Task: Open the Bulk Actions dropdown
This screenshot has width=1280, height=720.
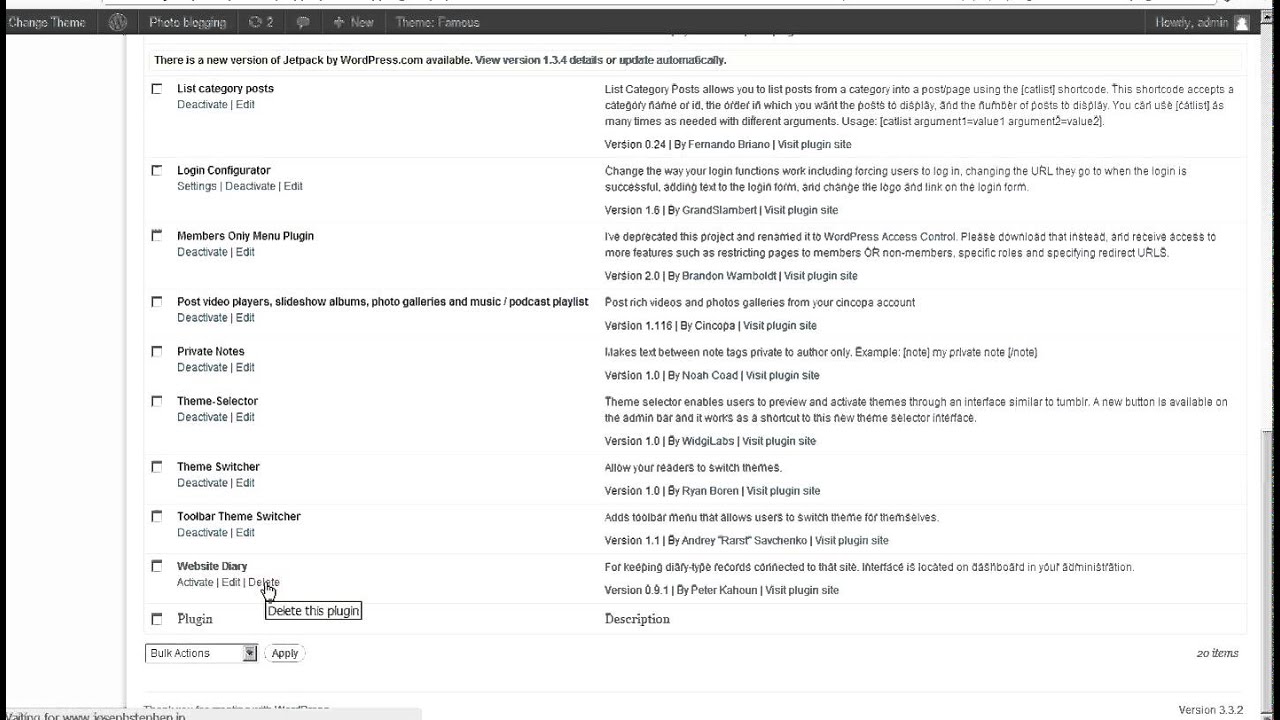Action: coord(201,653)
